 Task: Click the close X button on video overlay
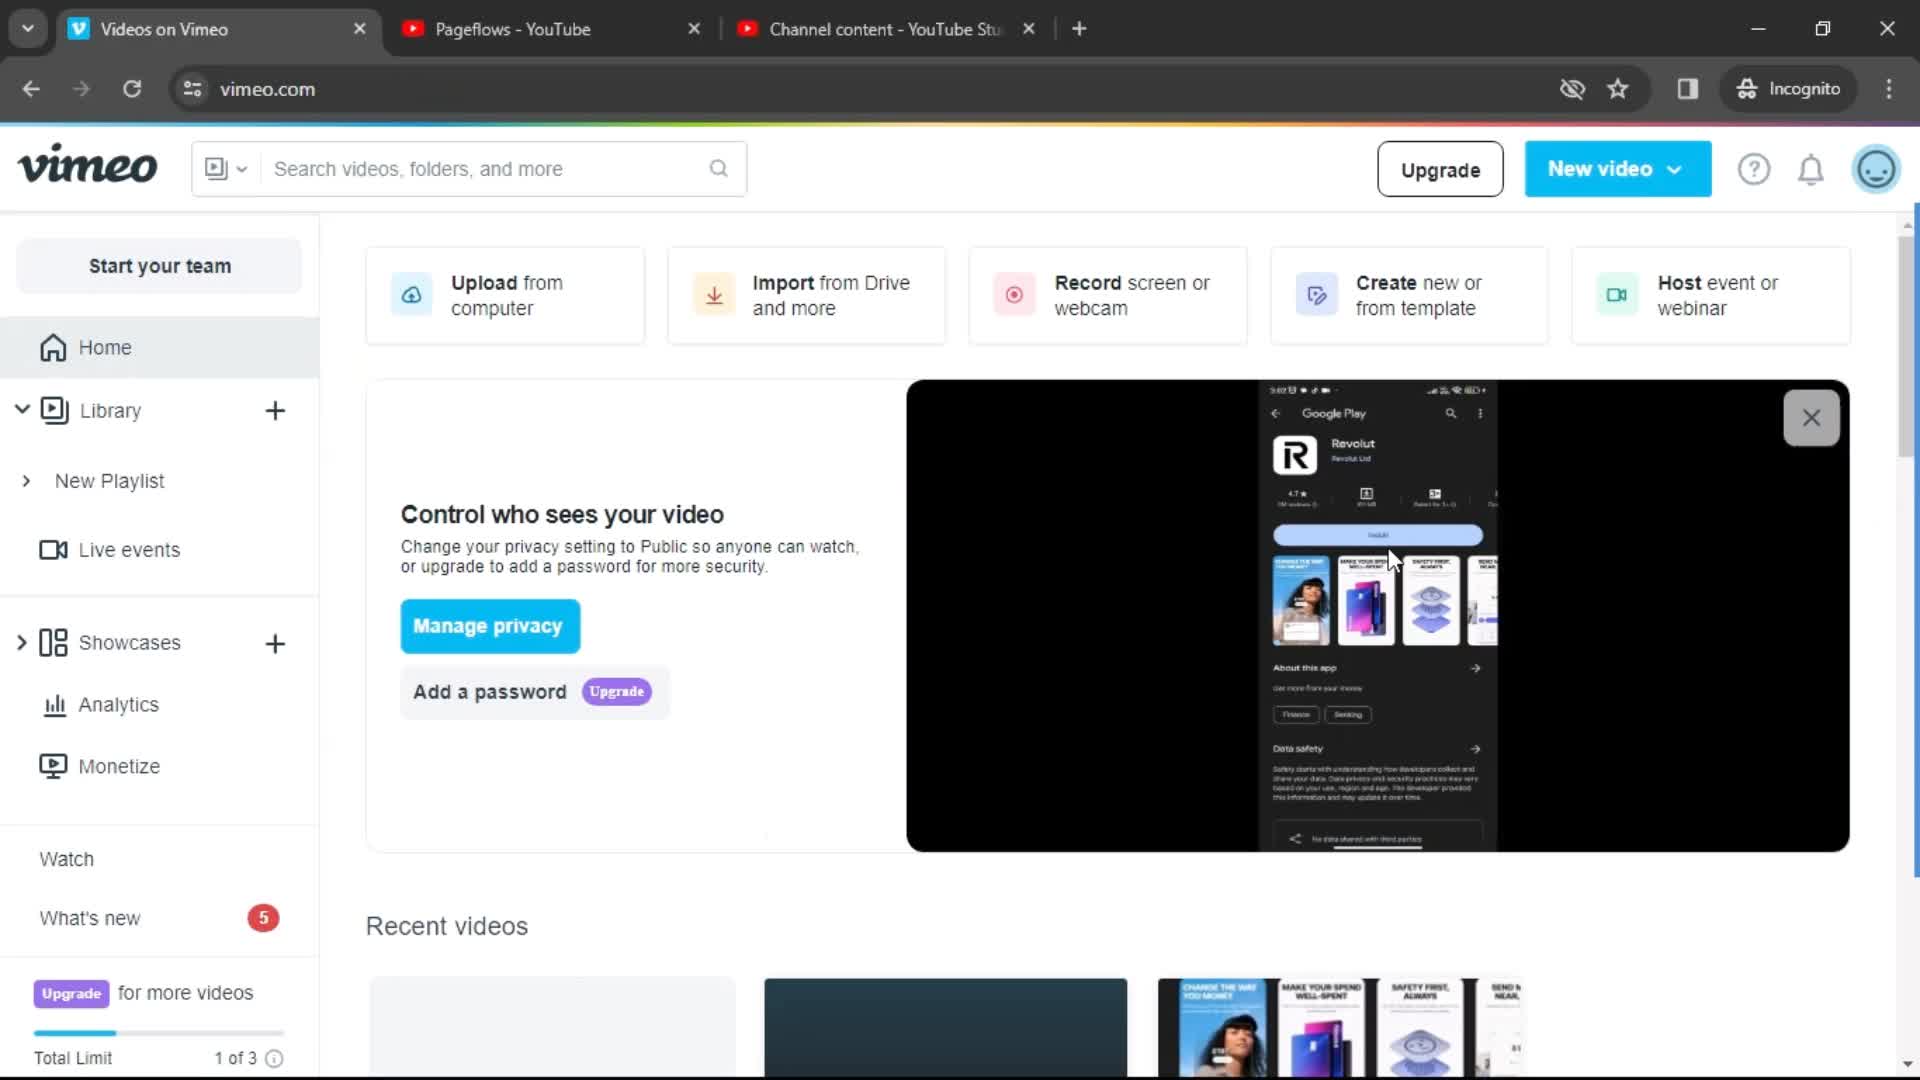[x=1809, y=418]
